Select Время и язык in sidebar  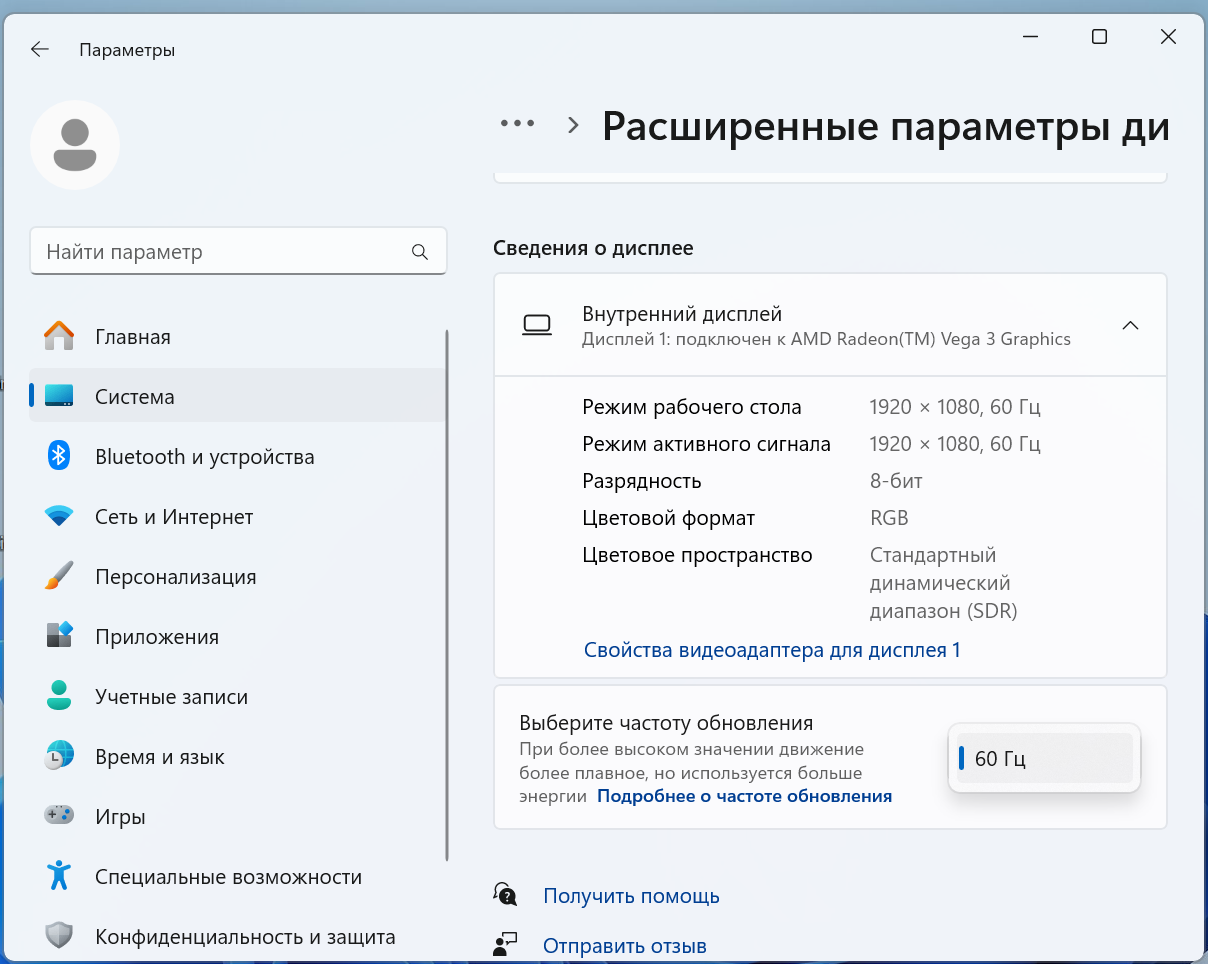(159, 757)
